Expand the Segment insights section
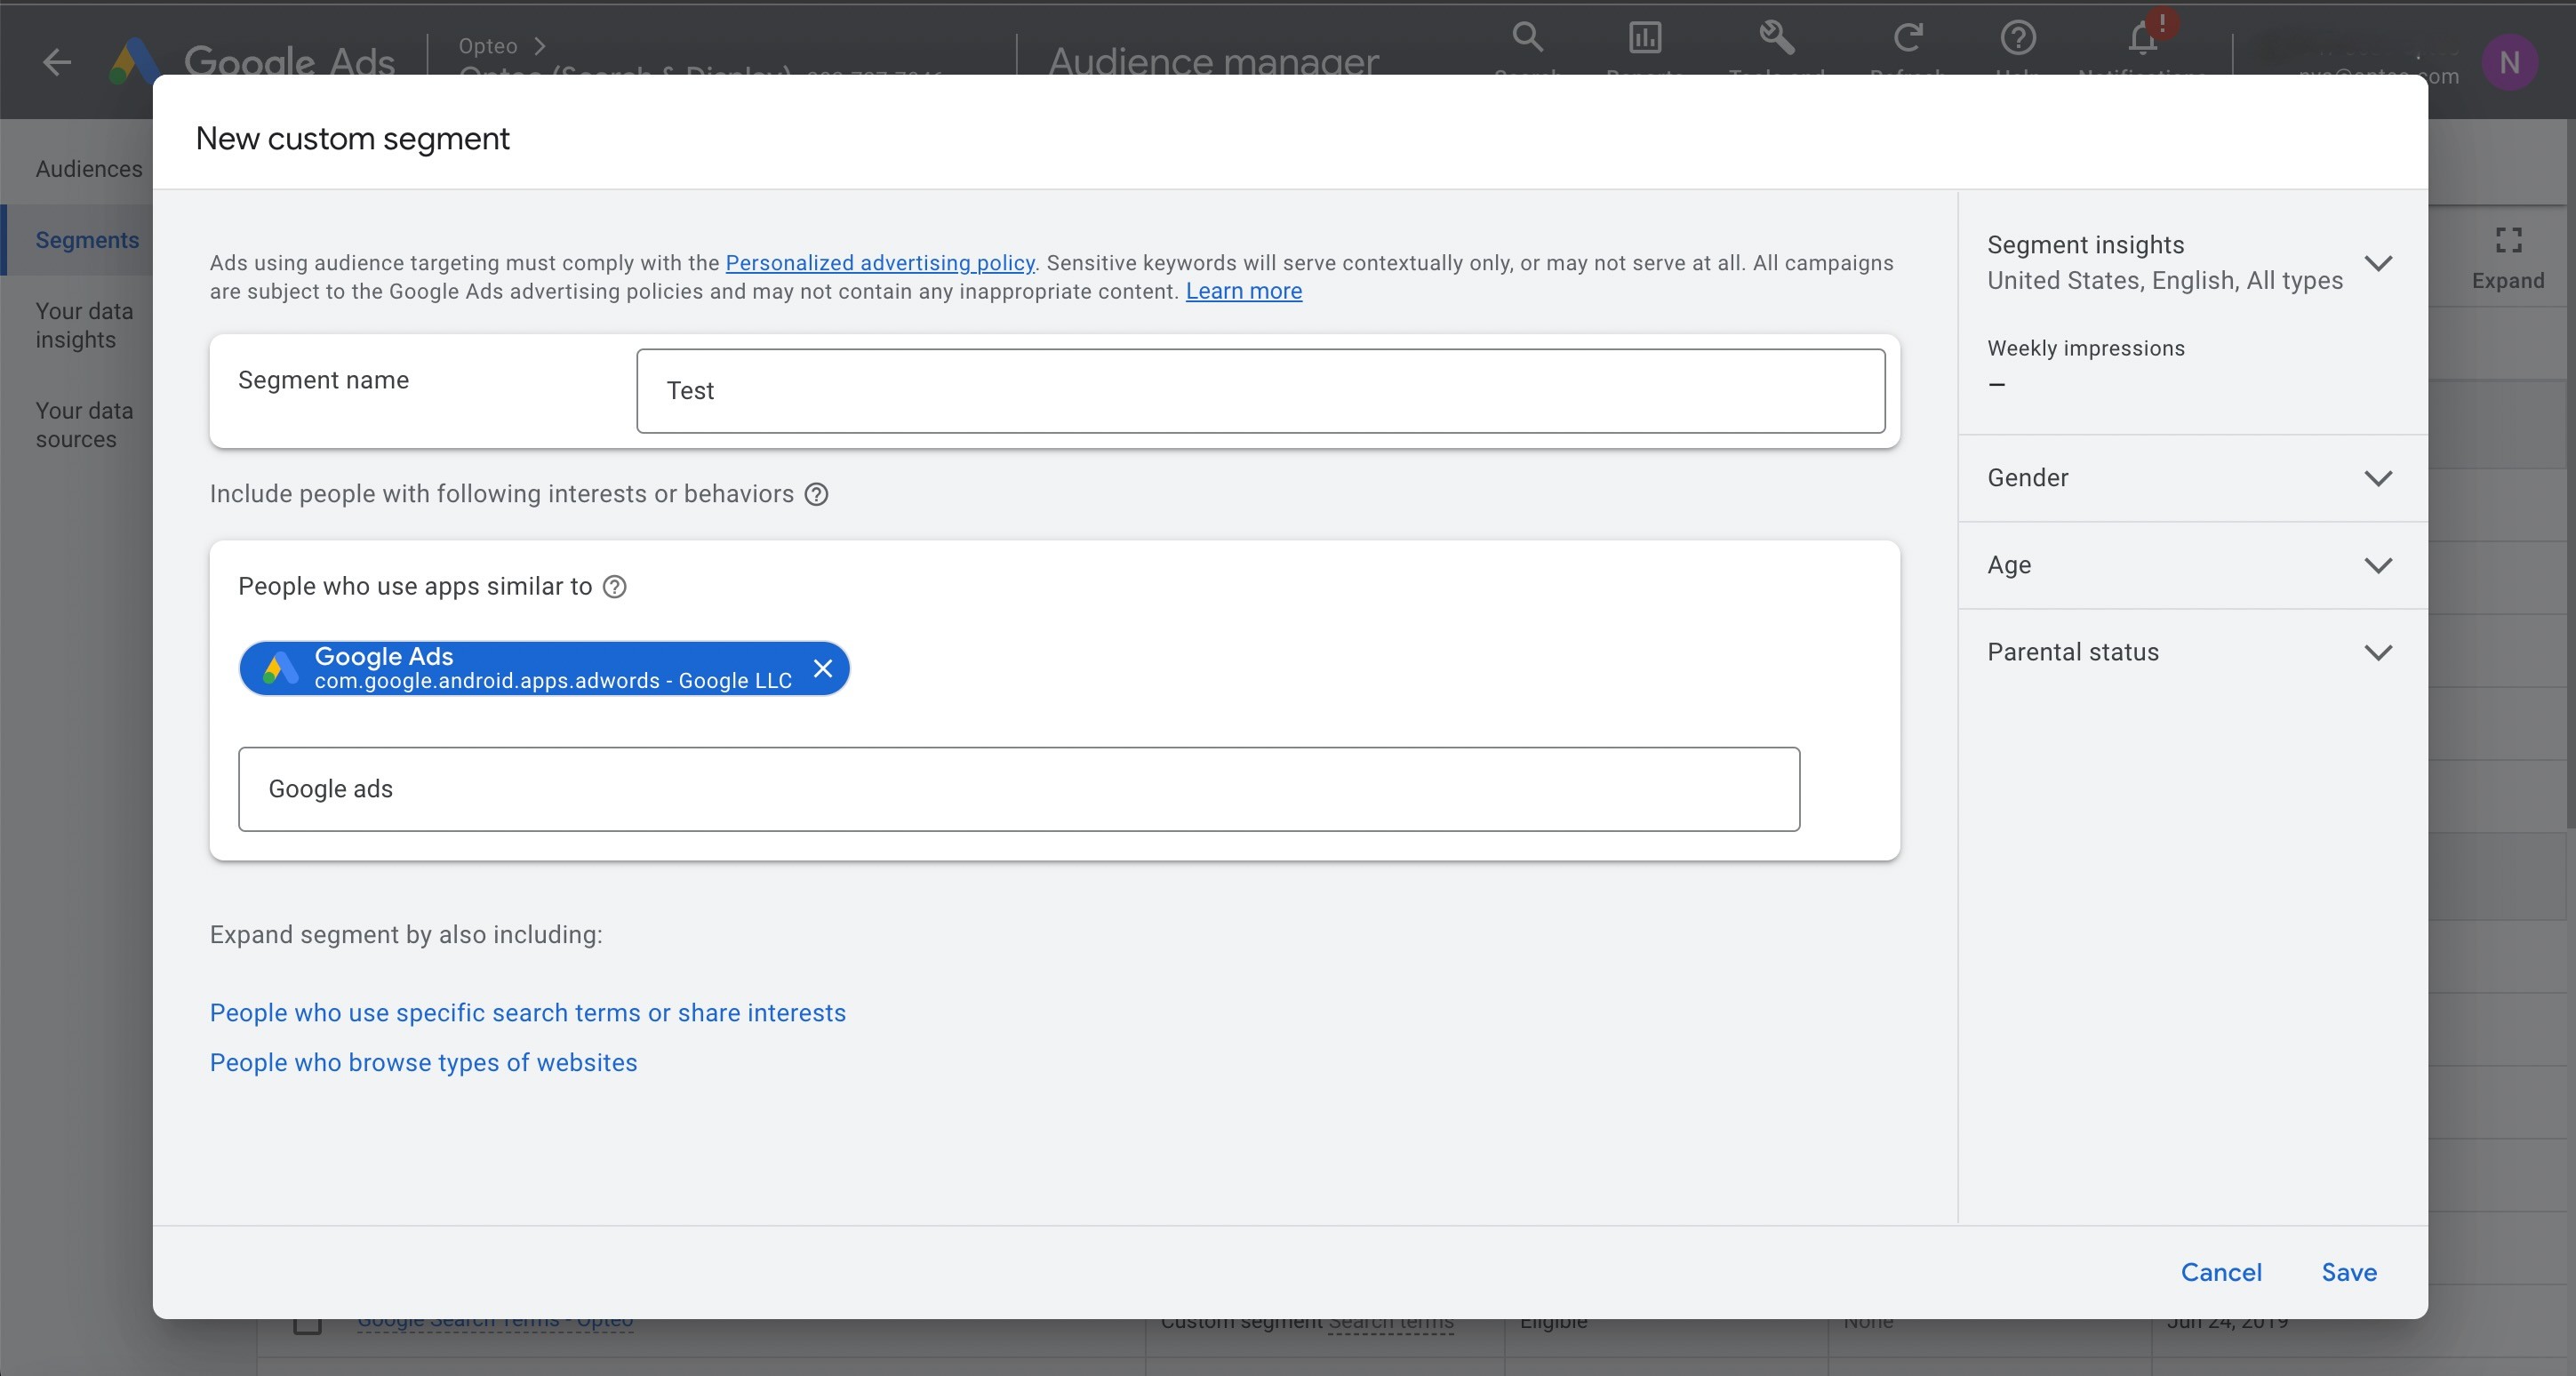Screen dimensions: 2576x1376 [x=2378, y=263]
